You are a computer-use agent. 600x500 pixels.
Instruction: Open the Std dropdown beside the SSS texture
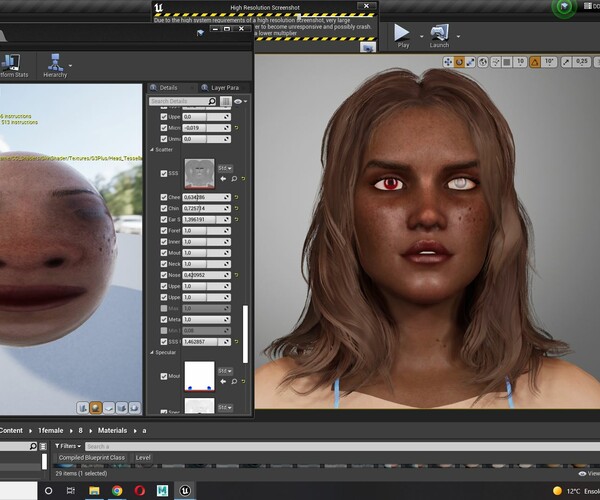coord(225,168)
